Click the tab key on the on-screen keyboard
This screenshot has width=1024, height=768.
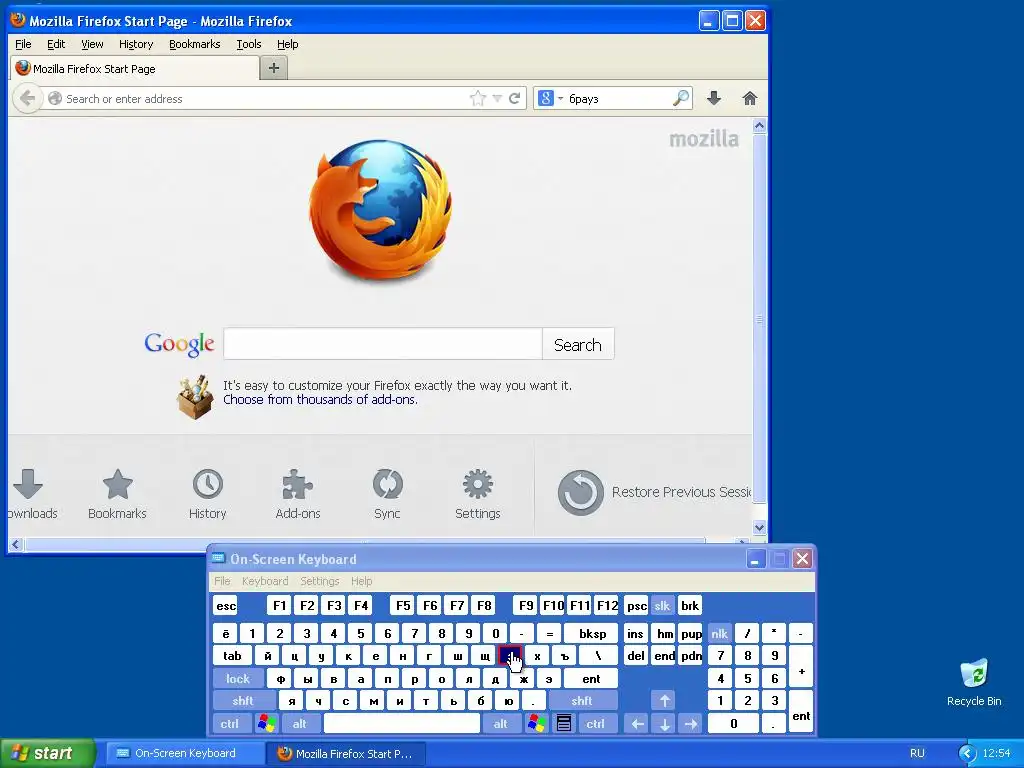(232, 656)
